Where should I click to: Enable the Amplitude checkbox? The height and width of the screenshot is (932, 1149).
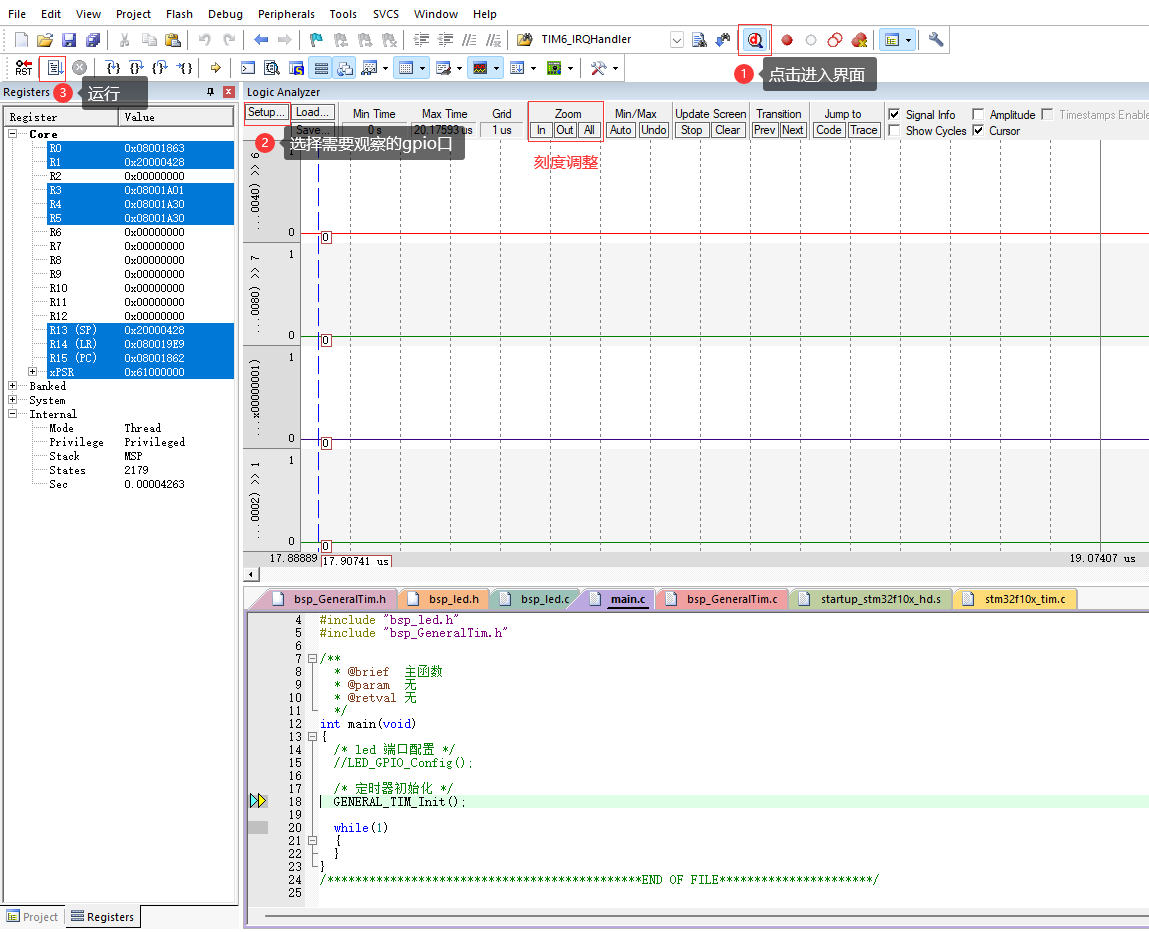coord(978,114)
